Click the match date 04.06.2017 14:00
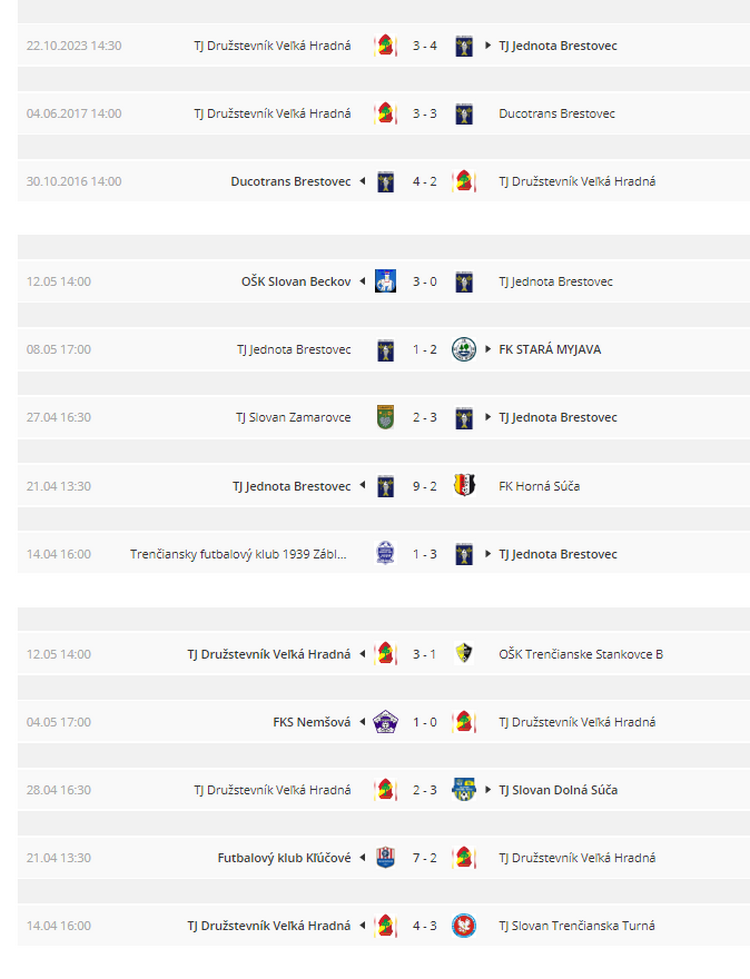The image size is (750, 979). 74,114
